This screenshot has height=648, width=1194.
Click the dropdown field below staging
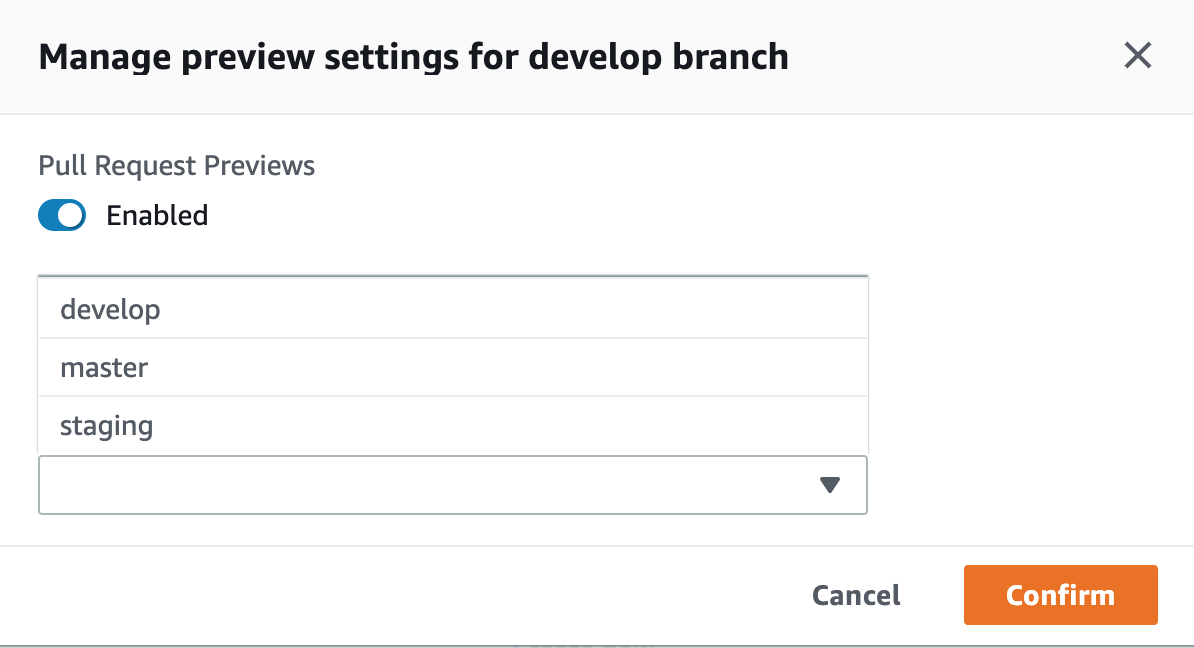click(x=452, y=485)
